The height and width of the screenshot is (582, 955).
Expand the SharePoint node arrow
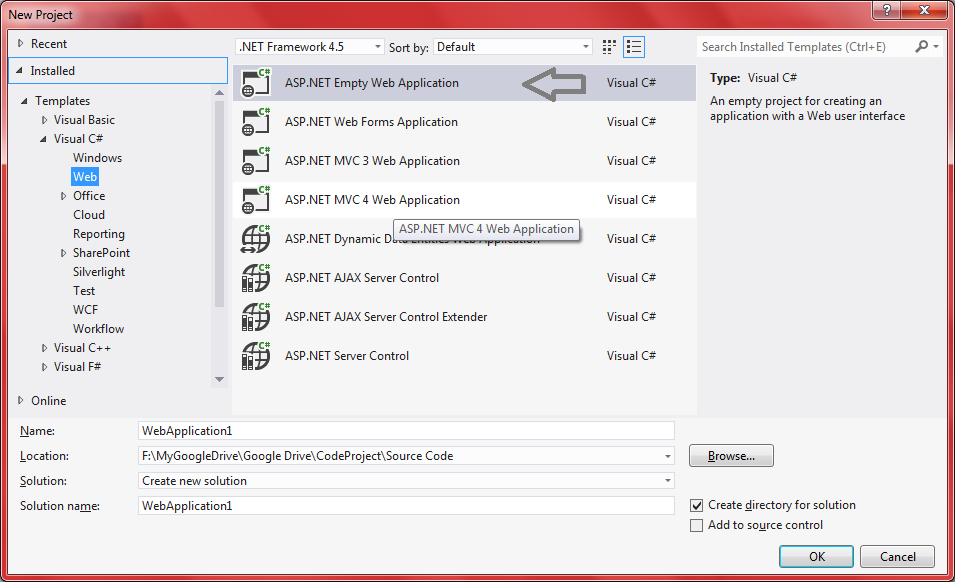63,253
